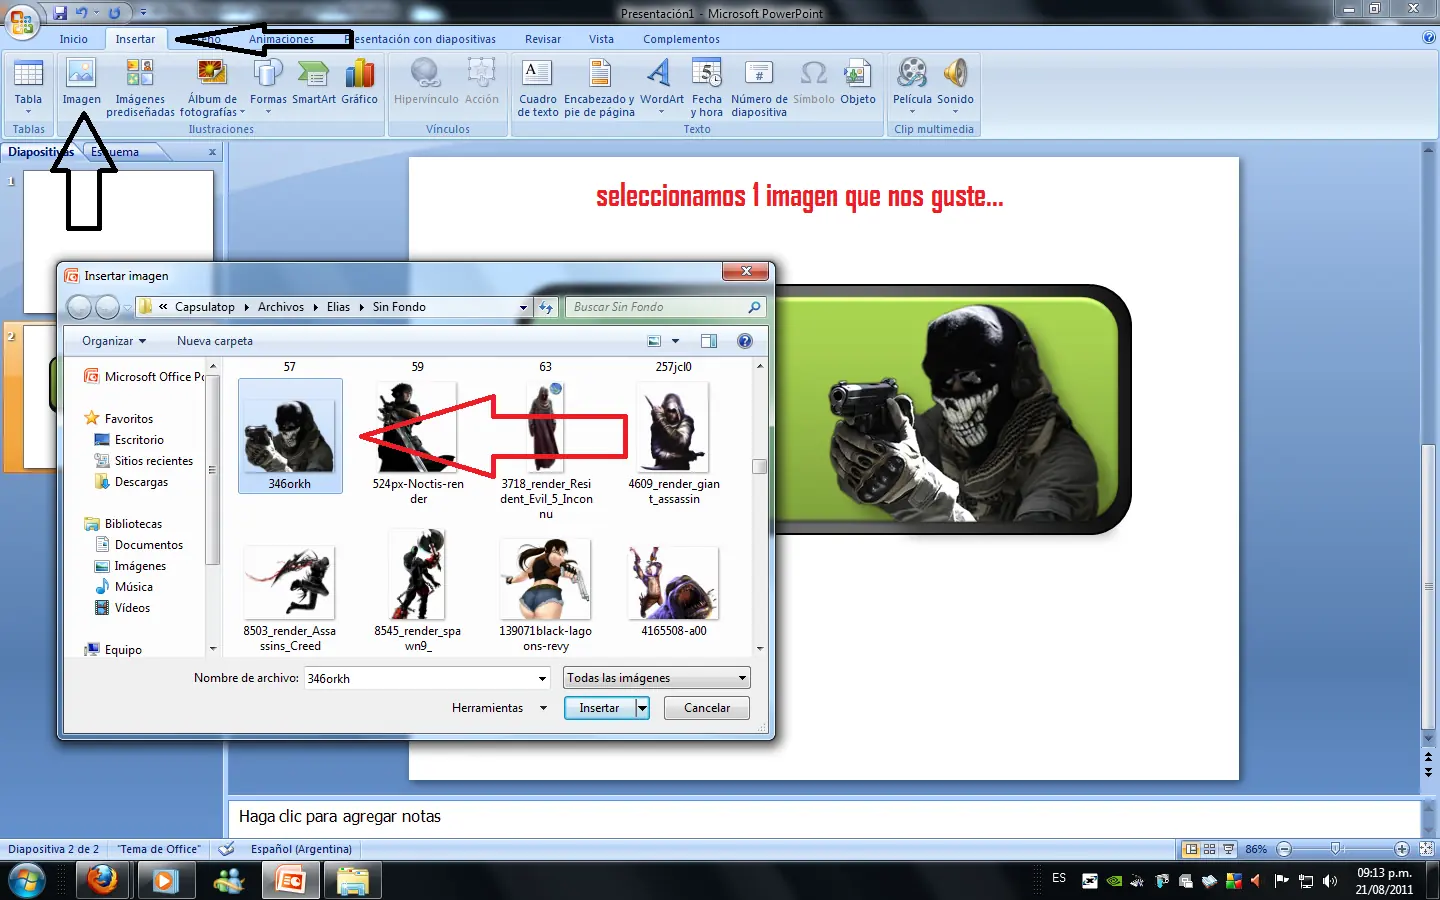Insert Número de diapositiva

[759, 87]
